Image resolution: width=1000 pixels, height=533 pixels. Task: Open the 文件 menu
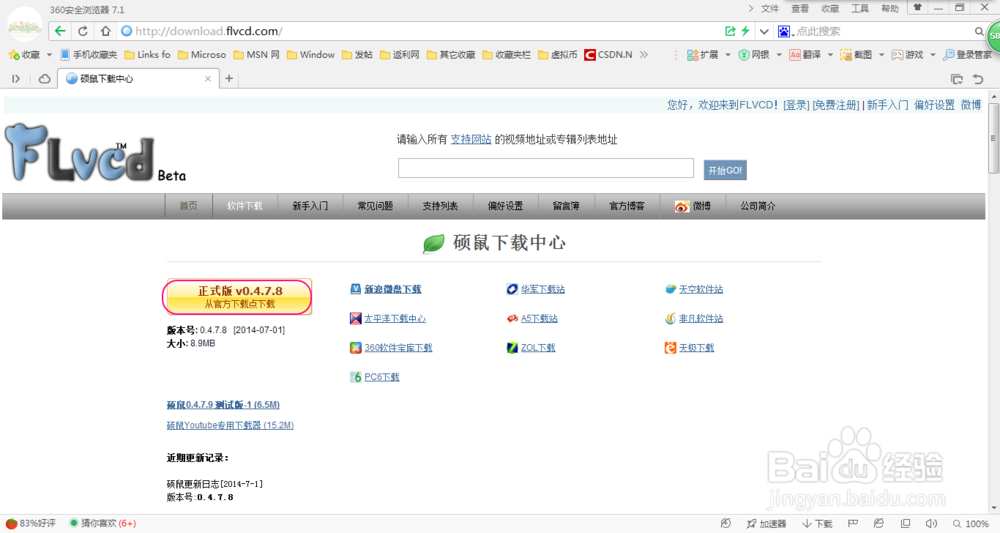(770, 8)
